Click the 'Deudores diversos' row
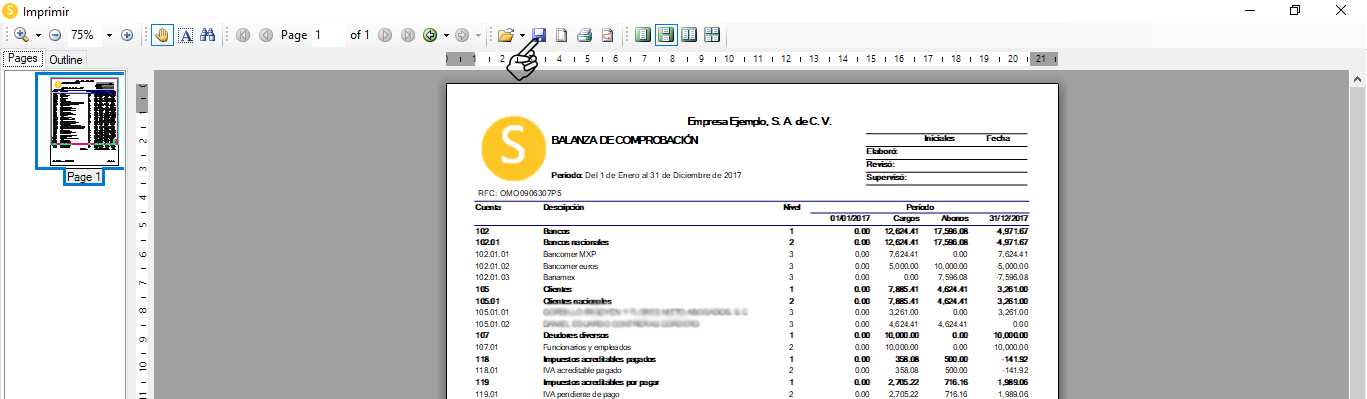This screenshot has height=399, width=1367. click(x=752, y=335)
